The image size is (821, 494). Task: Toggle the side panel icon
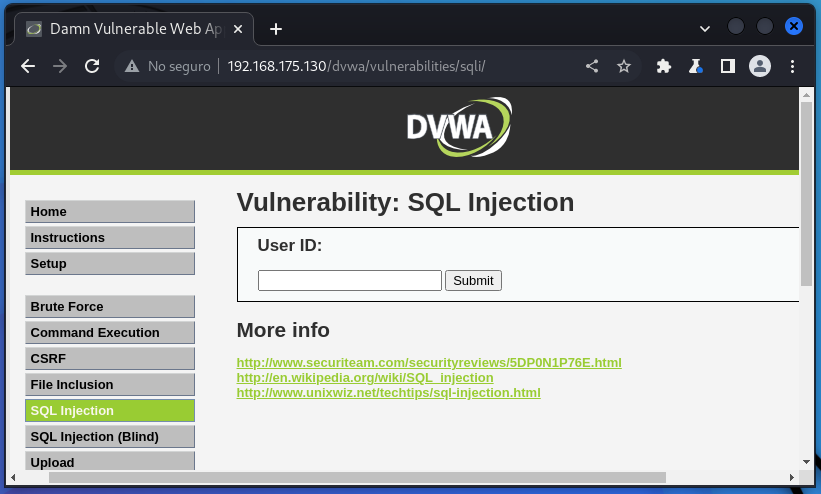point(727,66)
